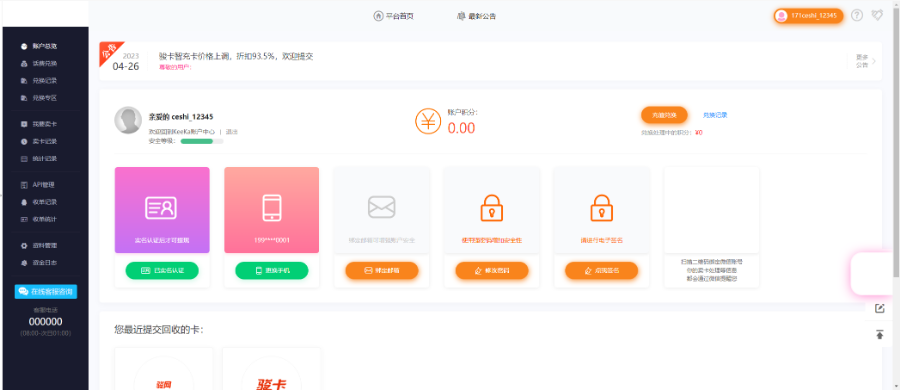Click the 0.00 balance value
Image resolution: width=900 pixels, height=390 pixels.
click(x=461, y=128)
